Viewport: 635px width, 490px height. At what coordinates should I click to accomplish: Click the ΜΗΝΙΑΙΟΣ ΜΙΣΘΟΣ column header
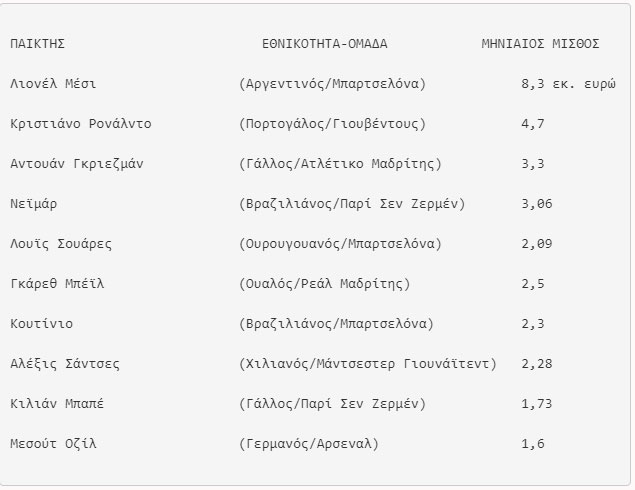(540, 44)
